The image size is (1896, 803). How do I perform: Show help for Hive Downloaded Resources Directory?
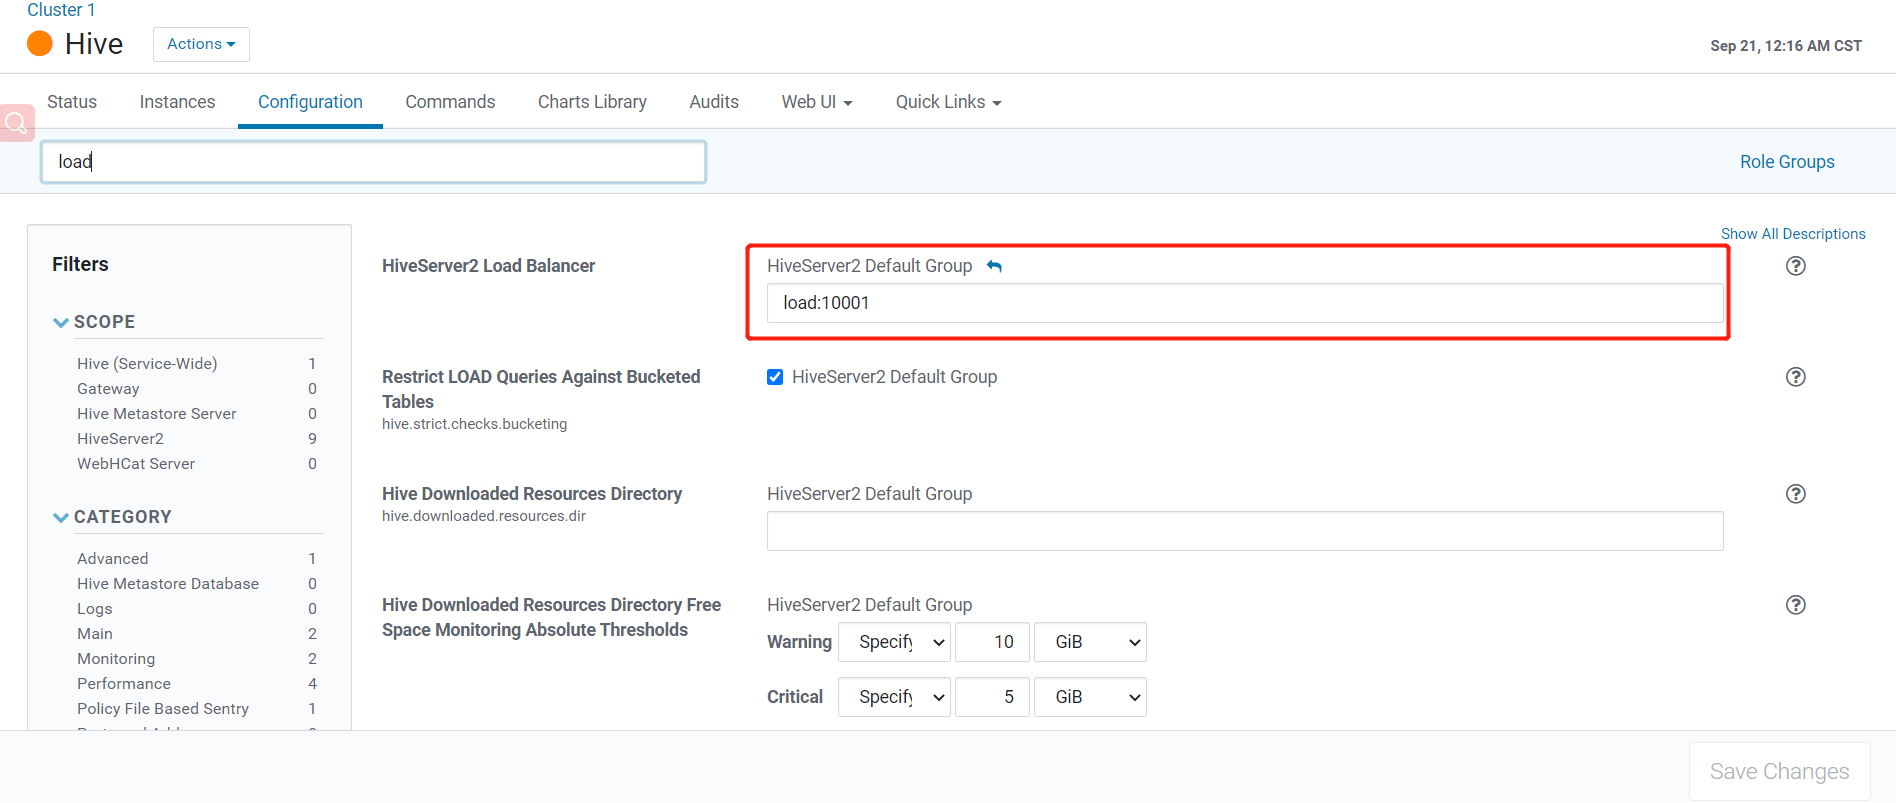coord(1796,494)
